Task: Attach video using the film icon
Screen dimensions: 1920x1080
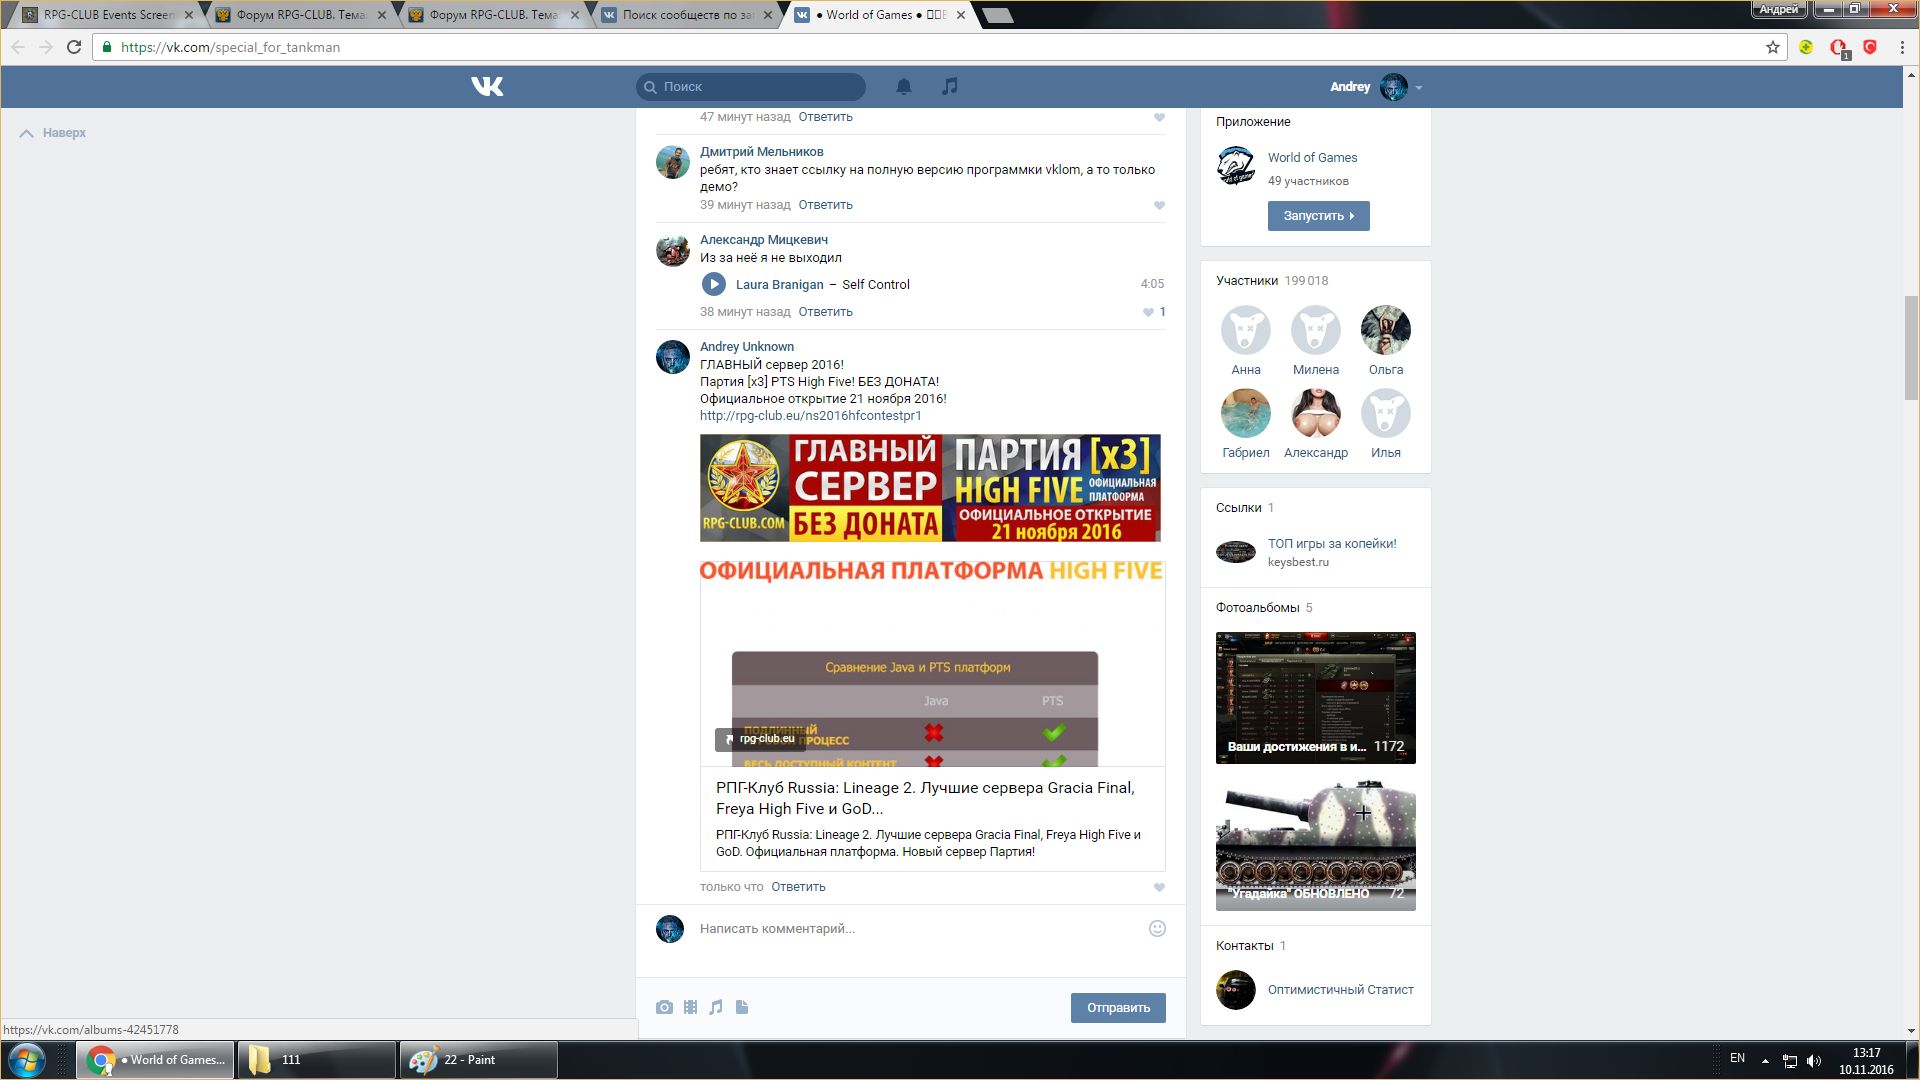Action: [x=690, y=1007]
